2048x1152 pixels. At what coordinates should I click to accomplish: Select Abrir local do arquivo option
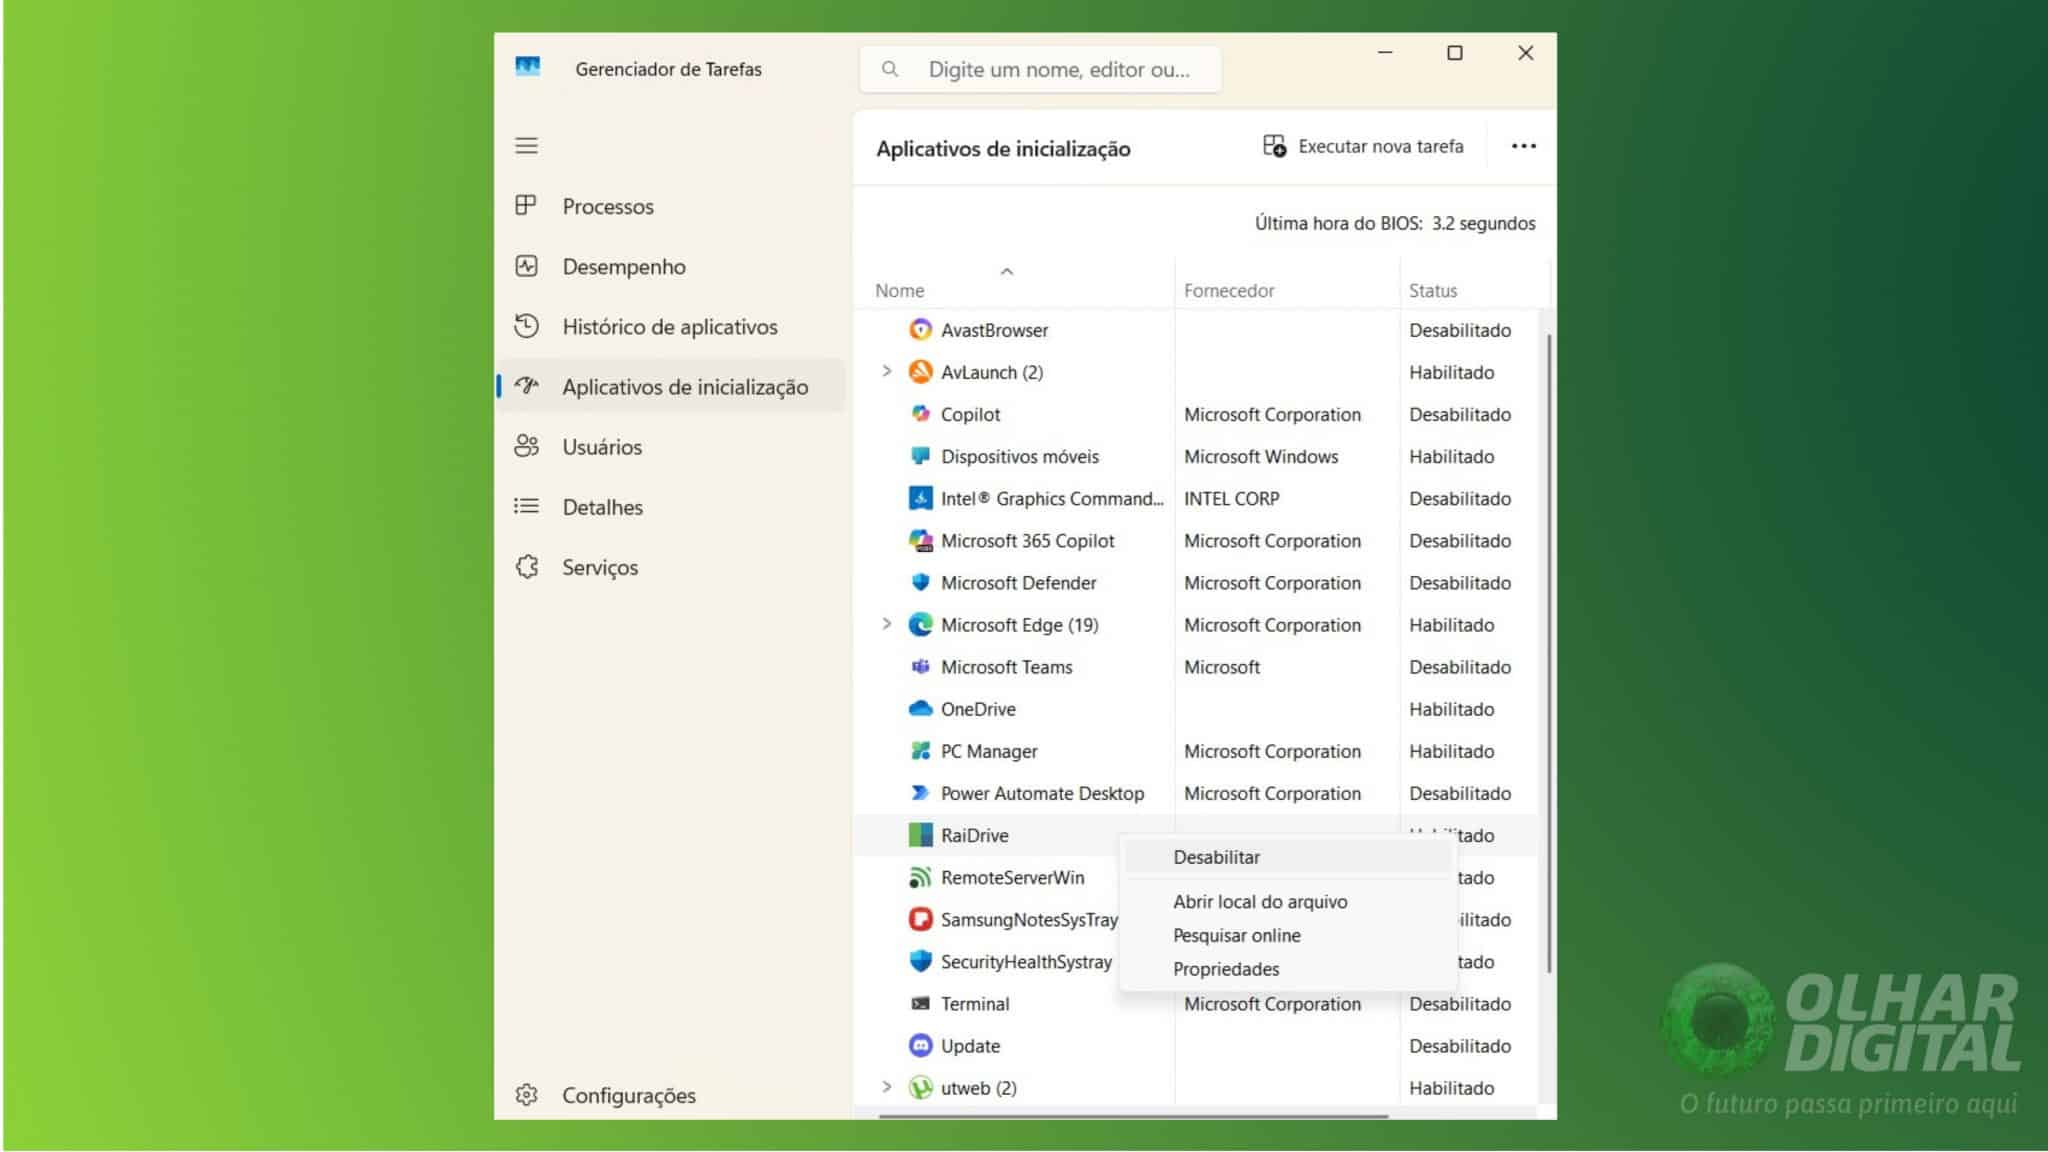click(x=1260, y=901)
